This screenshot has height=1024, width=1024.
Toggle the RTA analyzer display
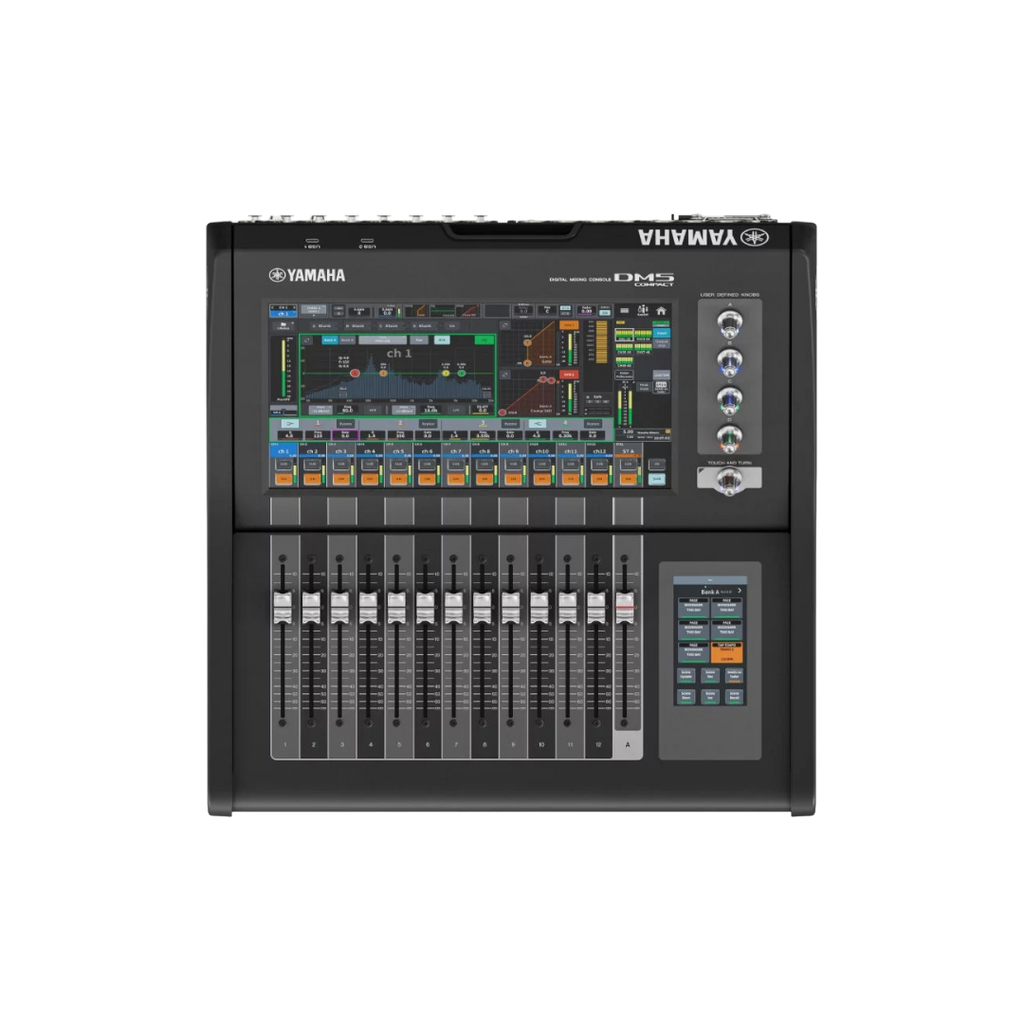coord(442,340)
